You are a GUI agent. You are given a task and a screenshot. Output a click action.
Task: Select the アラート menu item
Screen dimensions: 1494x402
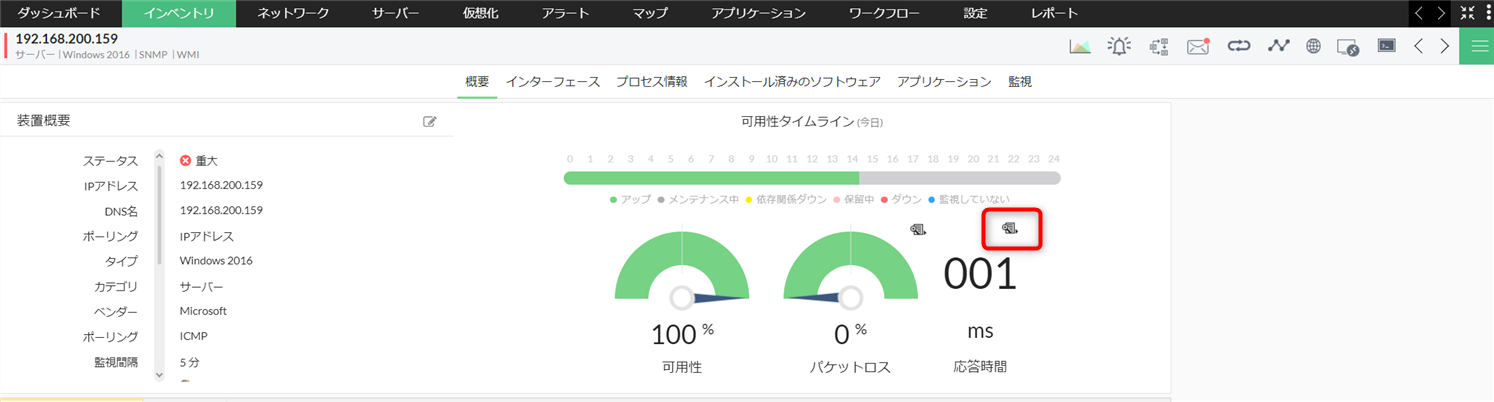coord(565,13)
